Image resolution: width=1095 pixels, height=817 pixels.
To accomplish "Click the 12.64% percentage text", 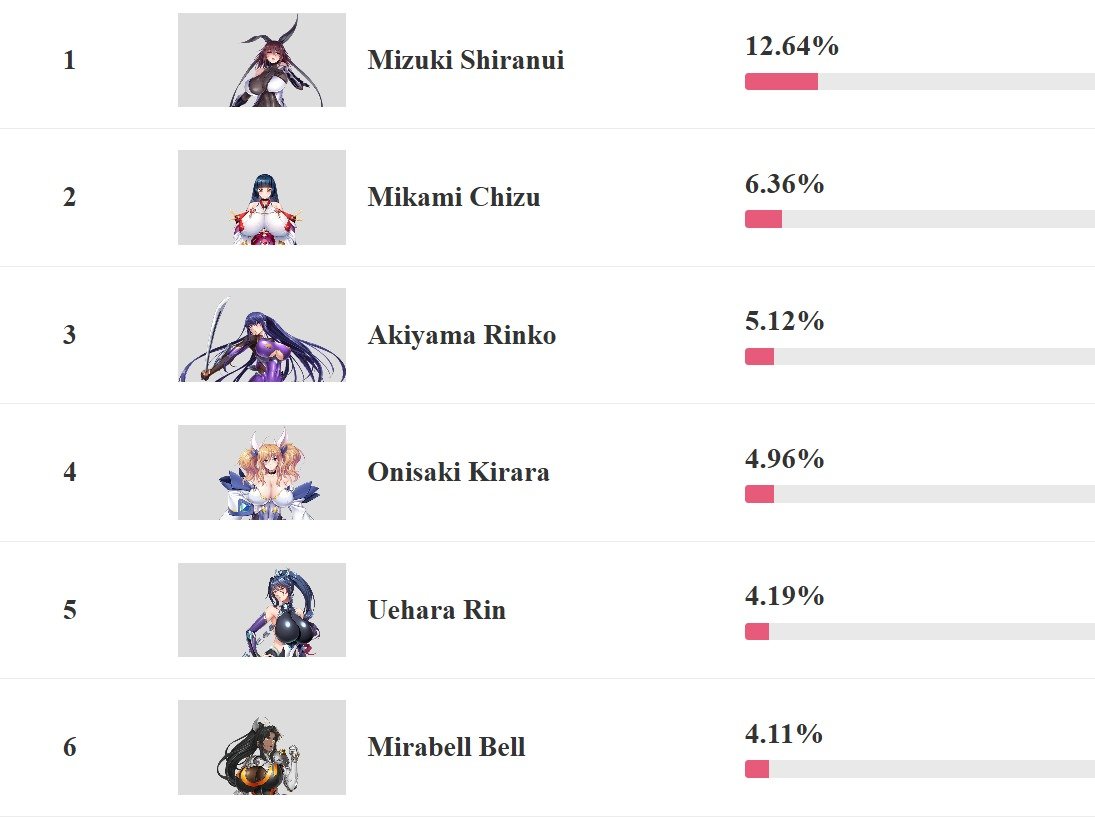I will coord(792,46).
